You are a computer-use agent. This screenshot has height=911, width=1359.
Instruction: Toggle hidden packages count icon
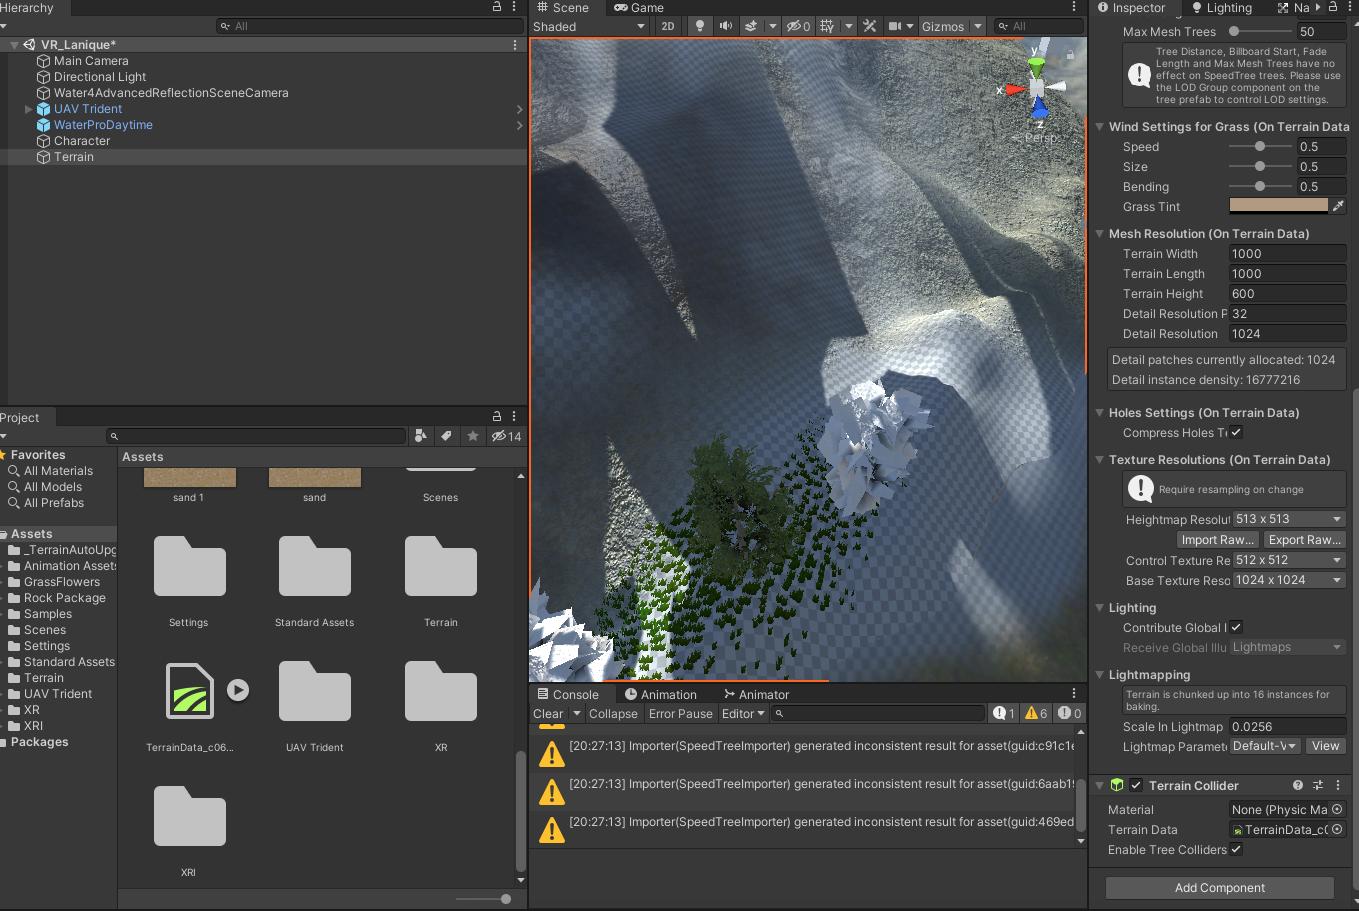click(506, 436)
